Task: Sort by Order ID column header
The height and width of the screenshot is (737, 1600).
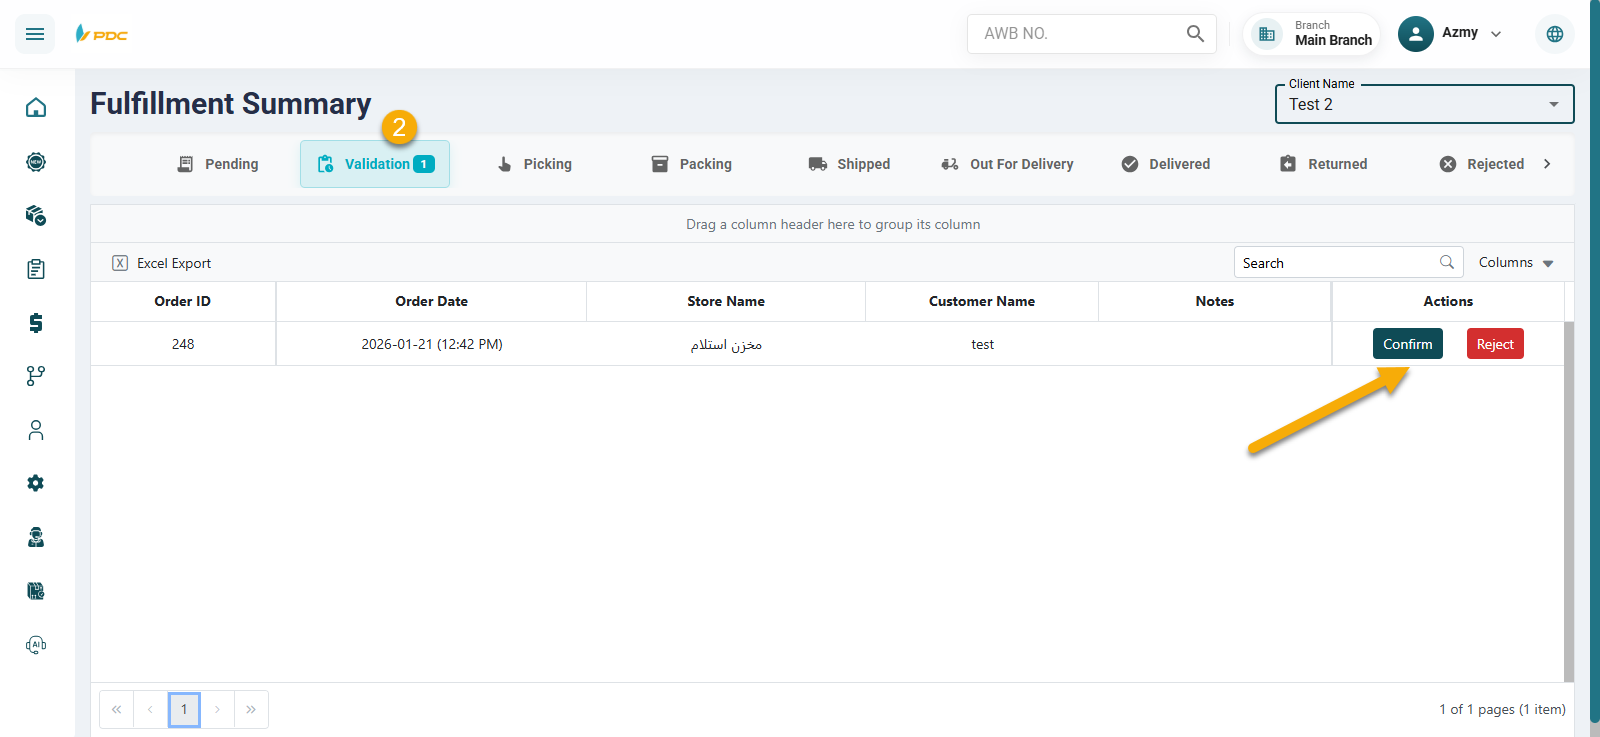Action: (x=183, y=301)
